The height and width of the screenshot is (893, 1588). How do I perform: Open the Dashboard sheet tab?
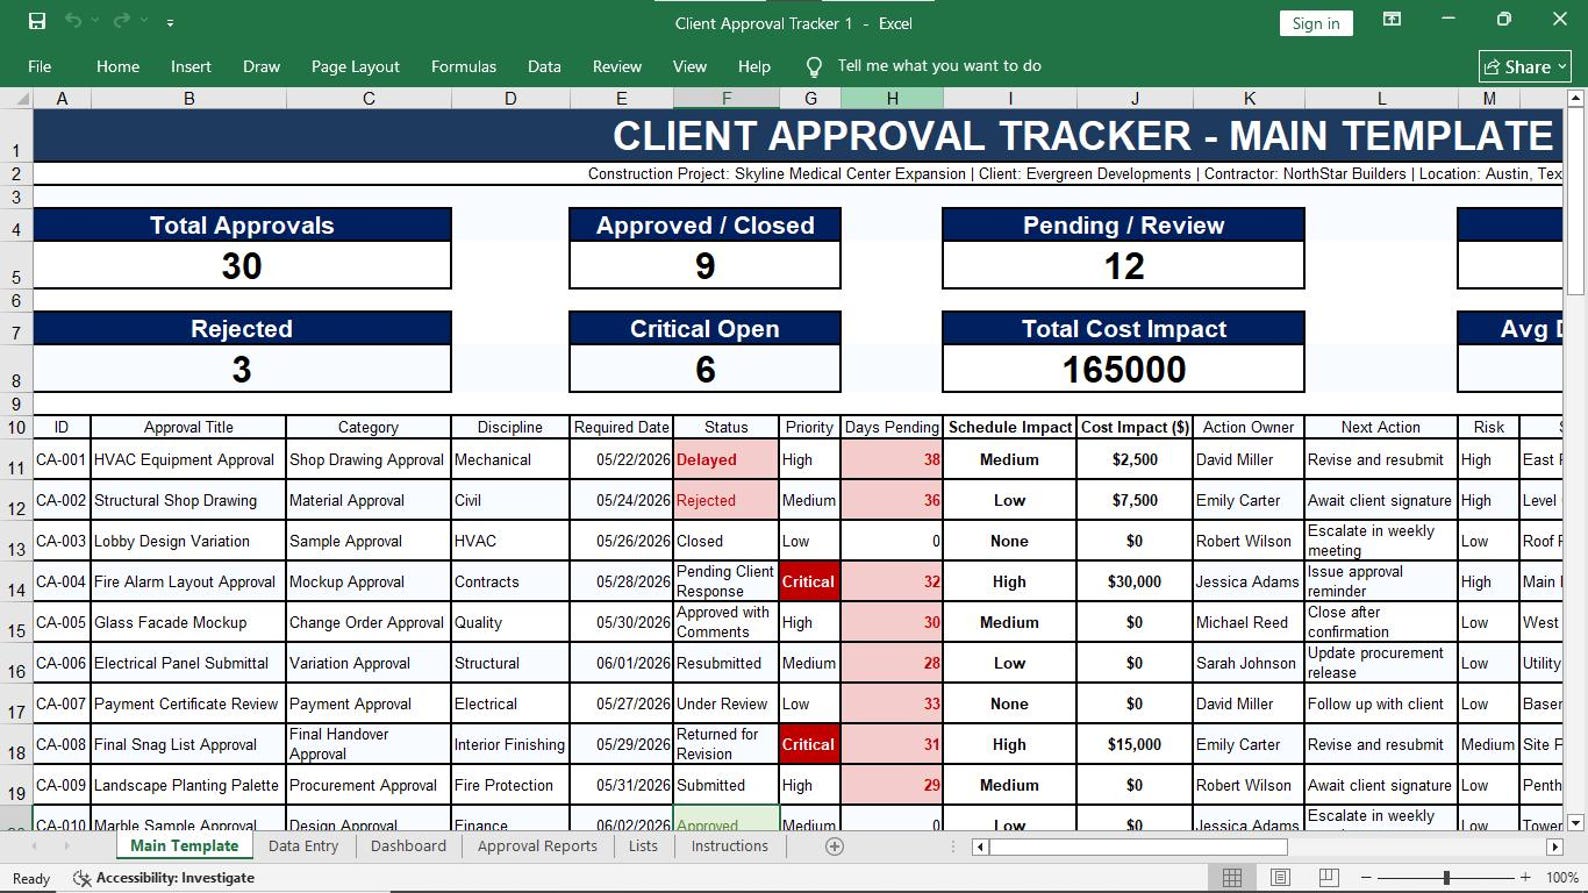tap(408, 846)
